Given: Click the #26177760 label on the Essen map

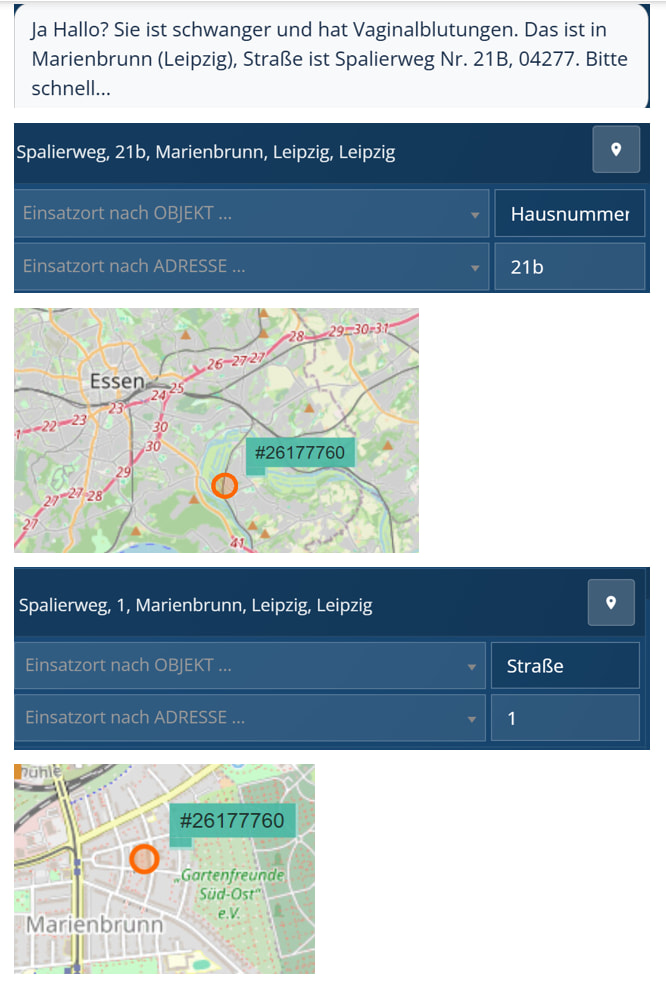Looking at the screenshot, I should coord(300,453).
